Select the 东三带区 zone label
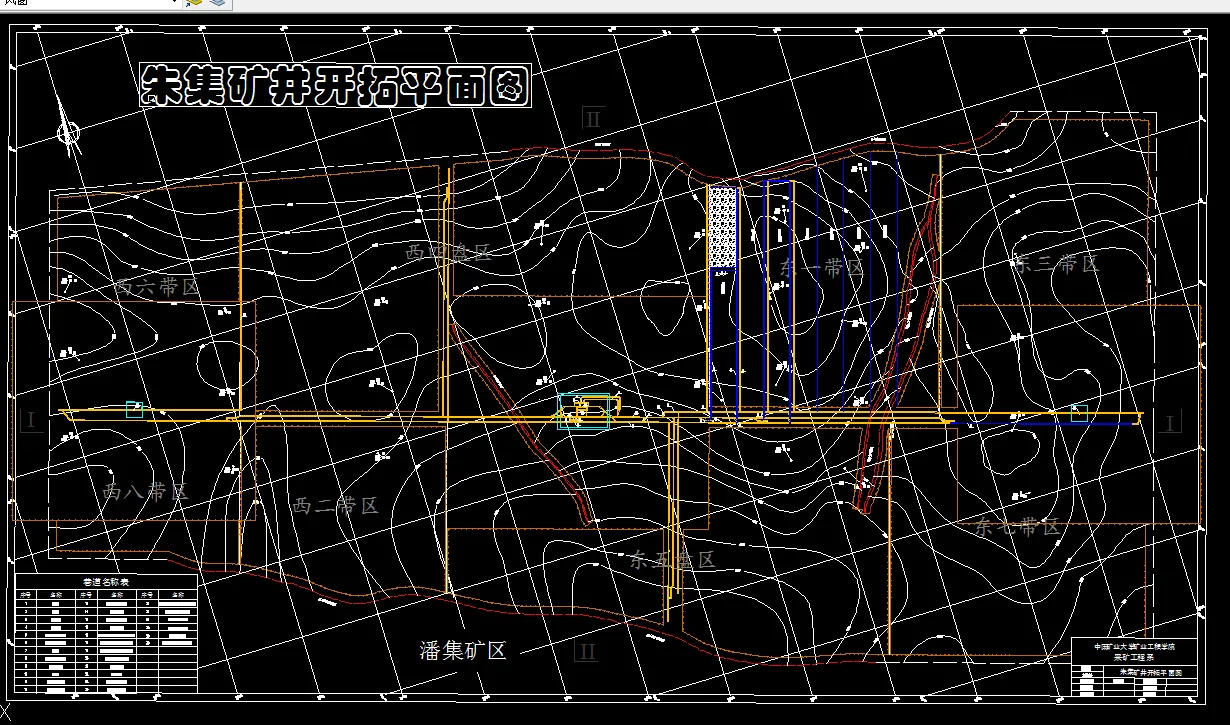The image size is (1230, 725). point(1055,264)
